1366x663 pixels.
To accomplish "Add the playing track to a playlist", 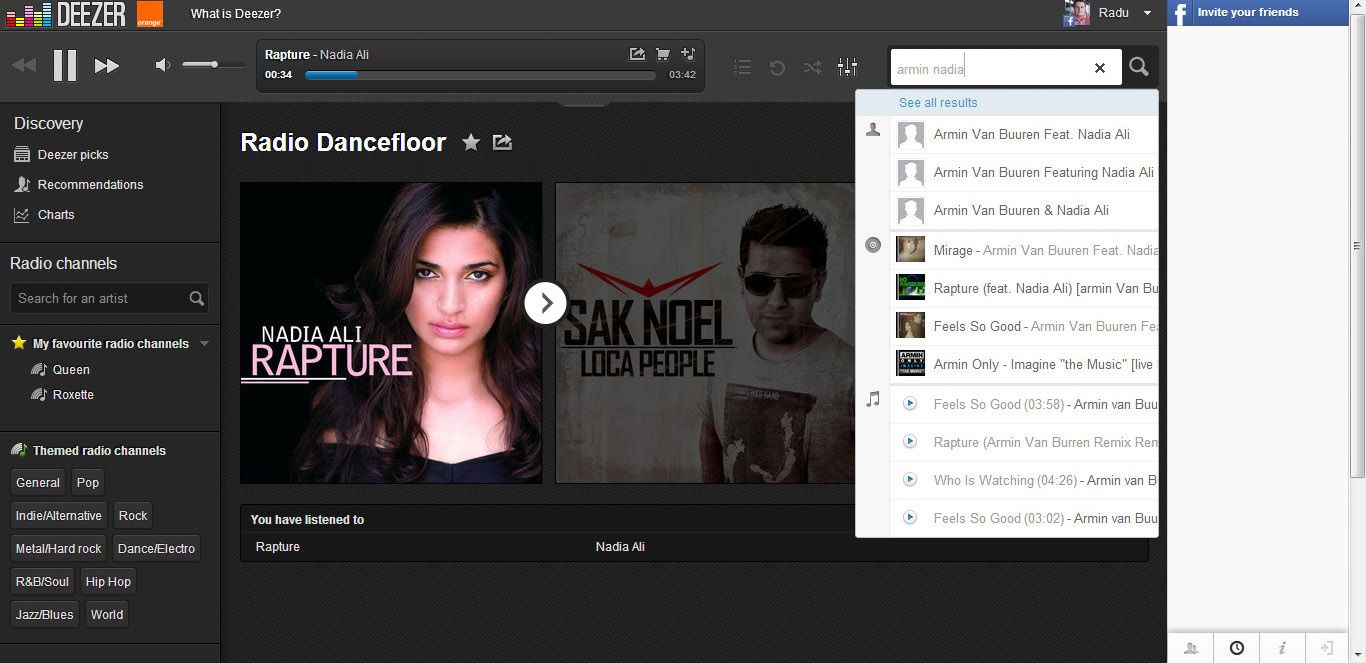I will [687, 54].
